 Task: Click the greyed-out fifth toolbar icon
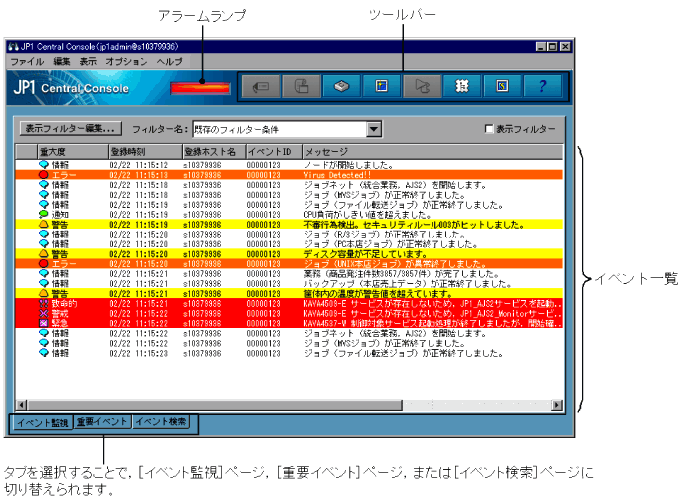pyautogui.click(x=422, y=87)
